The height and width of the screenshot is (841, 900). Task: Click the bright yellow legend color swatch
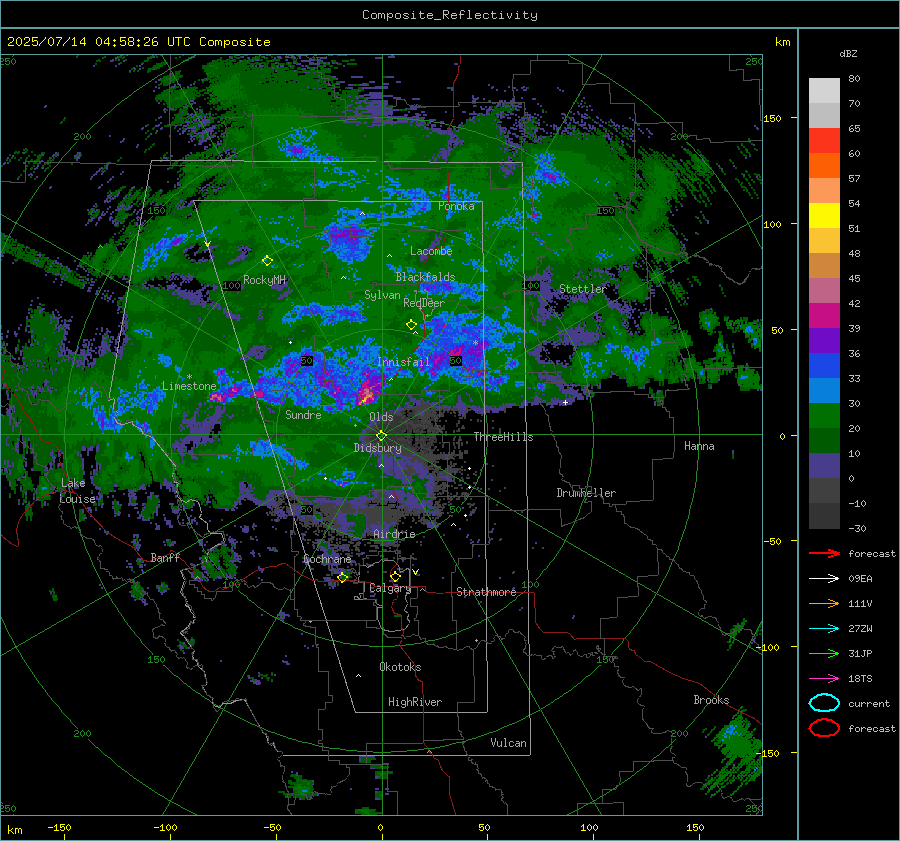tap(824, 216)
